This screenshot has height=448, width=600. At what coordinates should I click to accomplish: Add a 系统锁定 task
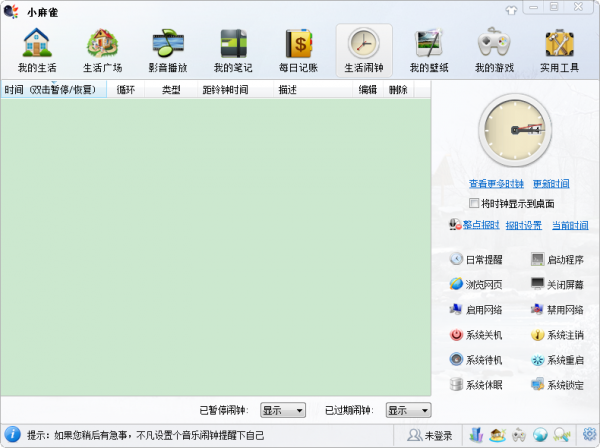557,384
